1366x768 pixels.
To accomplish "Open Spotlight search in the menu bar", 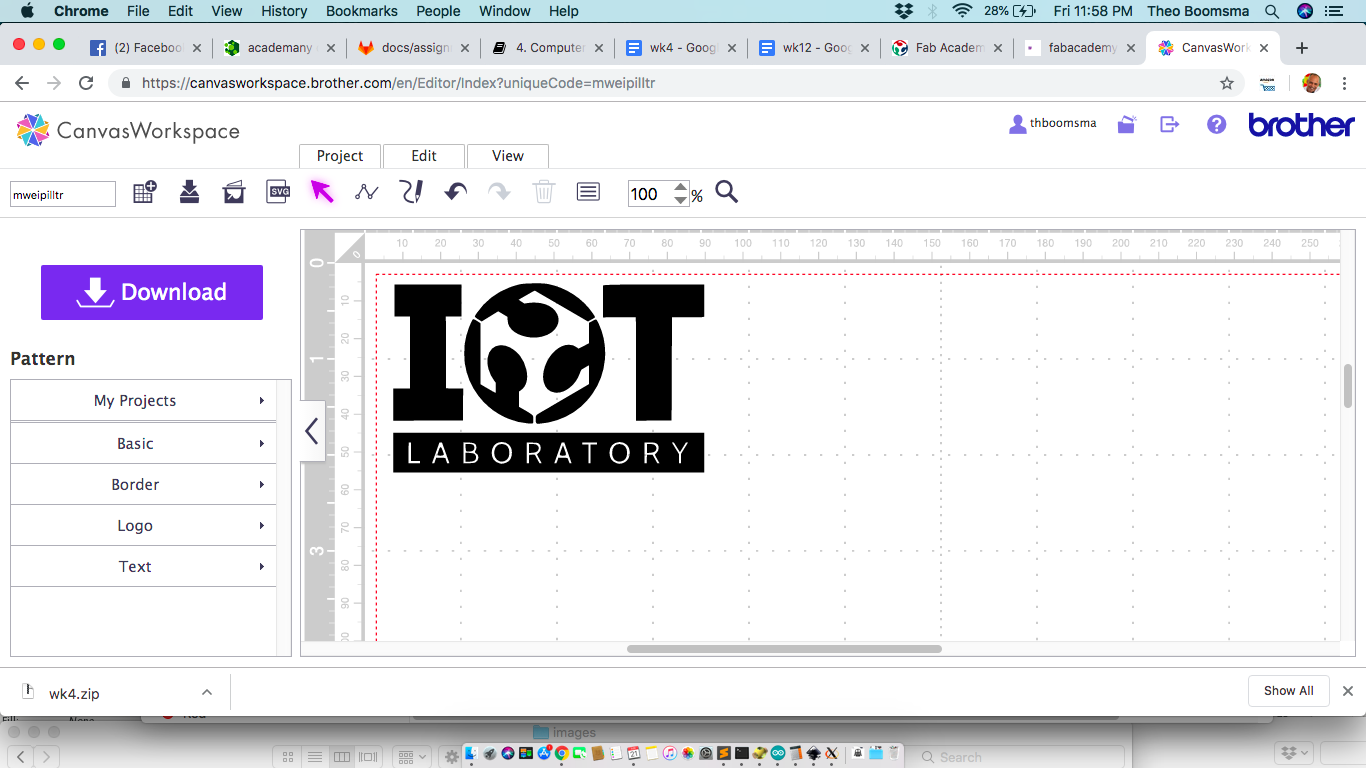I will (1272, 11).
